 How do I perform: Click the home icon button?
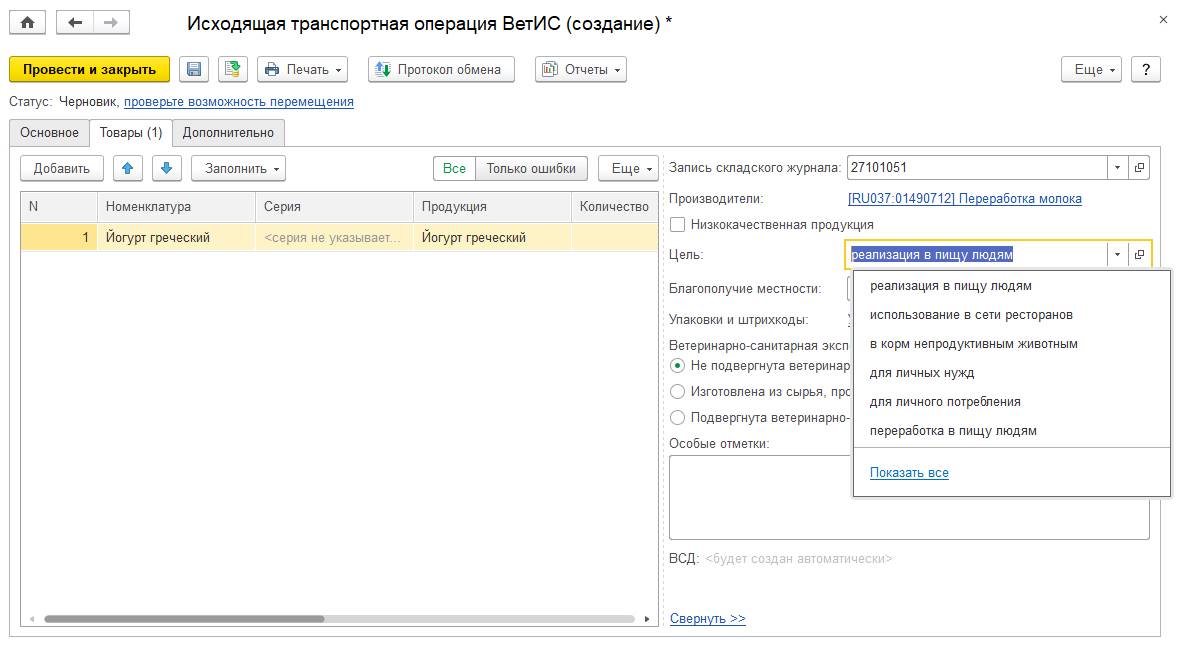point(27,23)
